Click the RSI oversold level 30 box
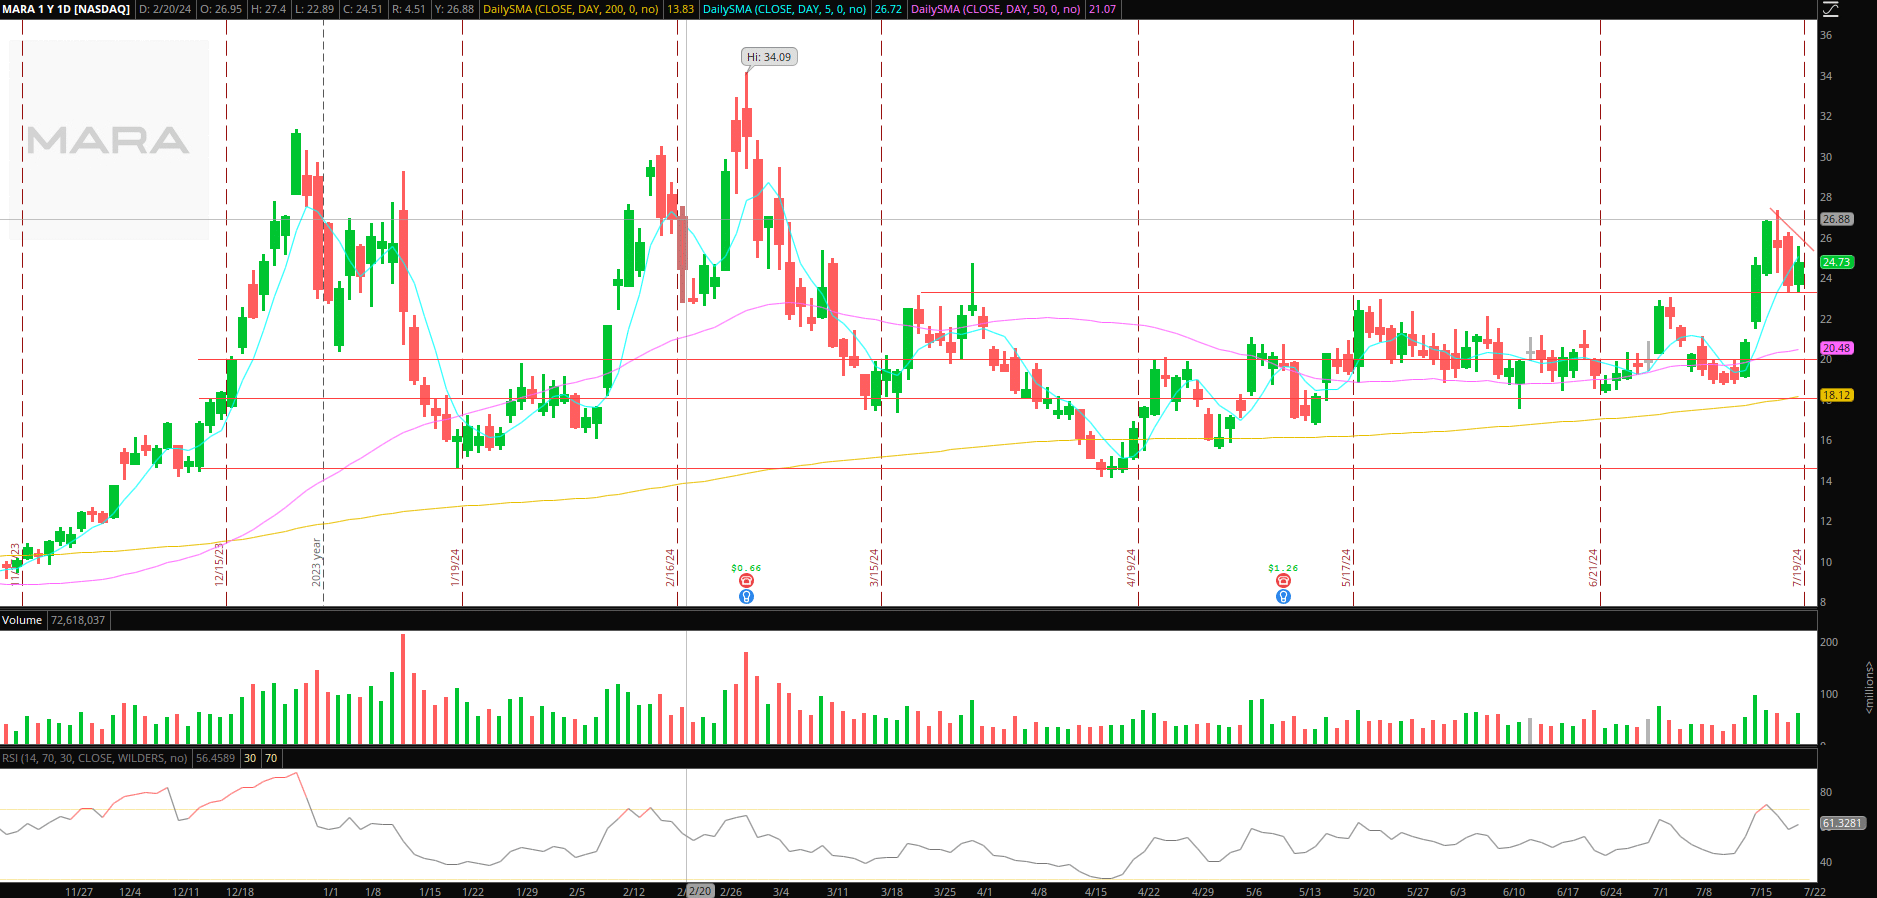This screenshot has width=1877, height=898. coord(250,758)
